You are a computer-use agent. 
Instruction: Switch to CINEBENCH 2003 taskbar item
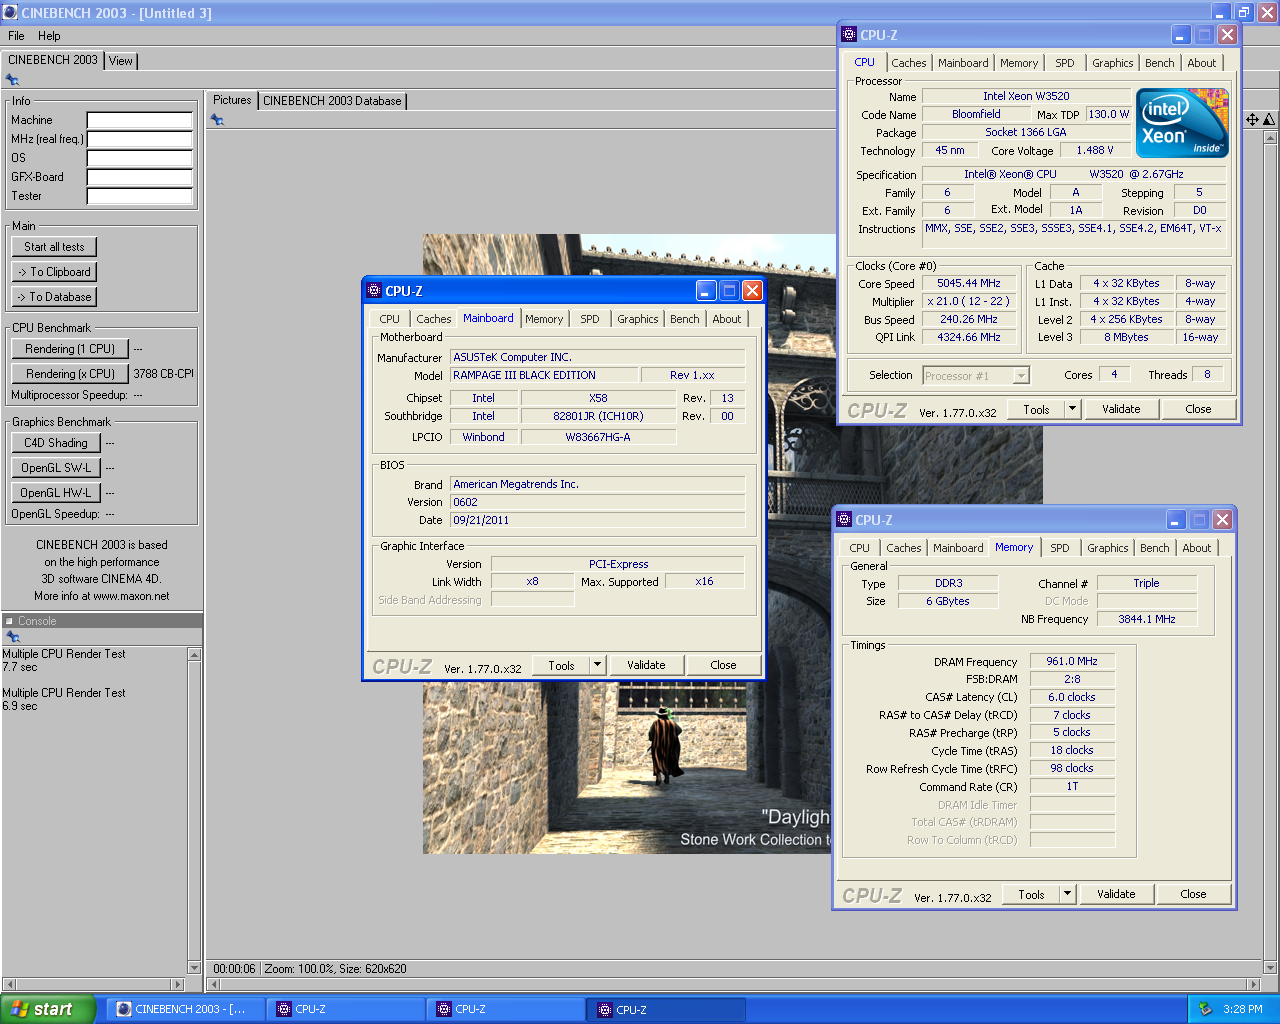pos(185,1009)
